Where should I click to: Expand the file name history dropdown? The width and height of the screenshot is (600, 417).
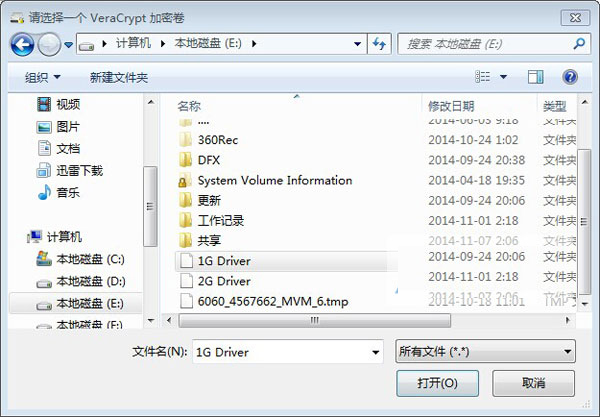[x=375, y=352]
